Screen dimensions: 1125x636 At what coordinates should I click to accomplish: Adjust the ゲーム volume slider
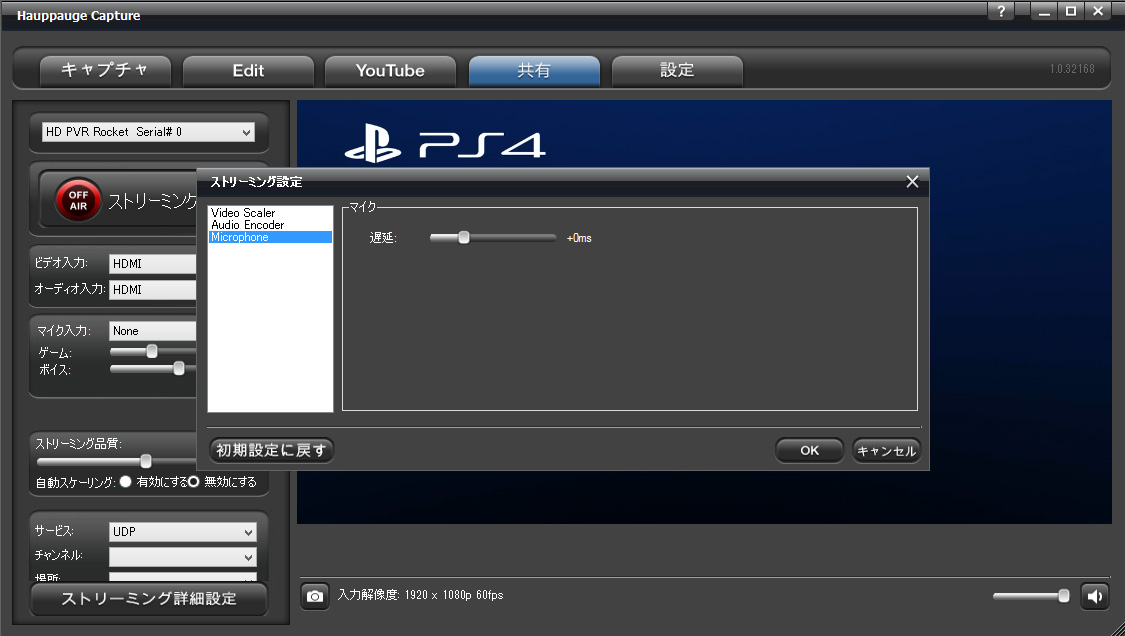click(151, 352)
